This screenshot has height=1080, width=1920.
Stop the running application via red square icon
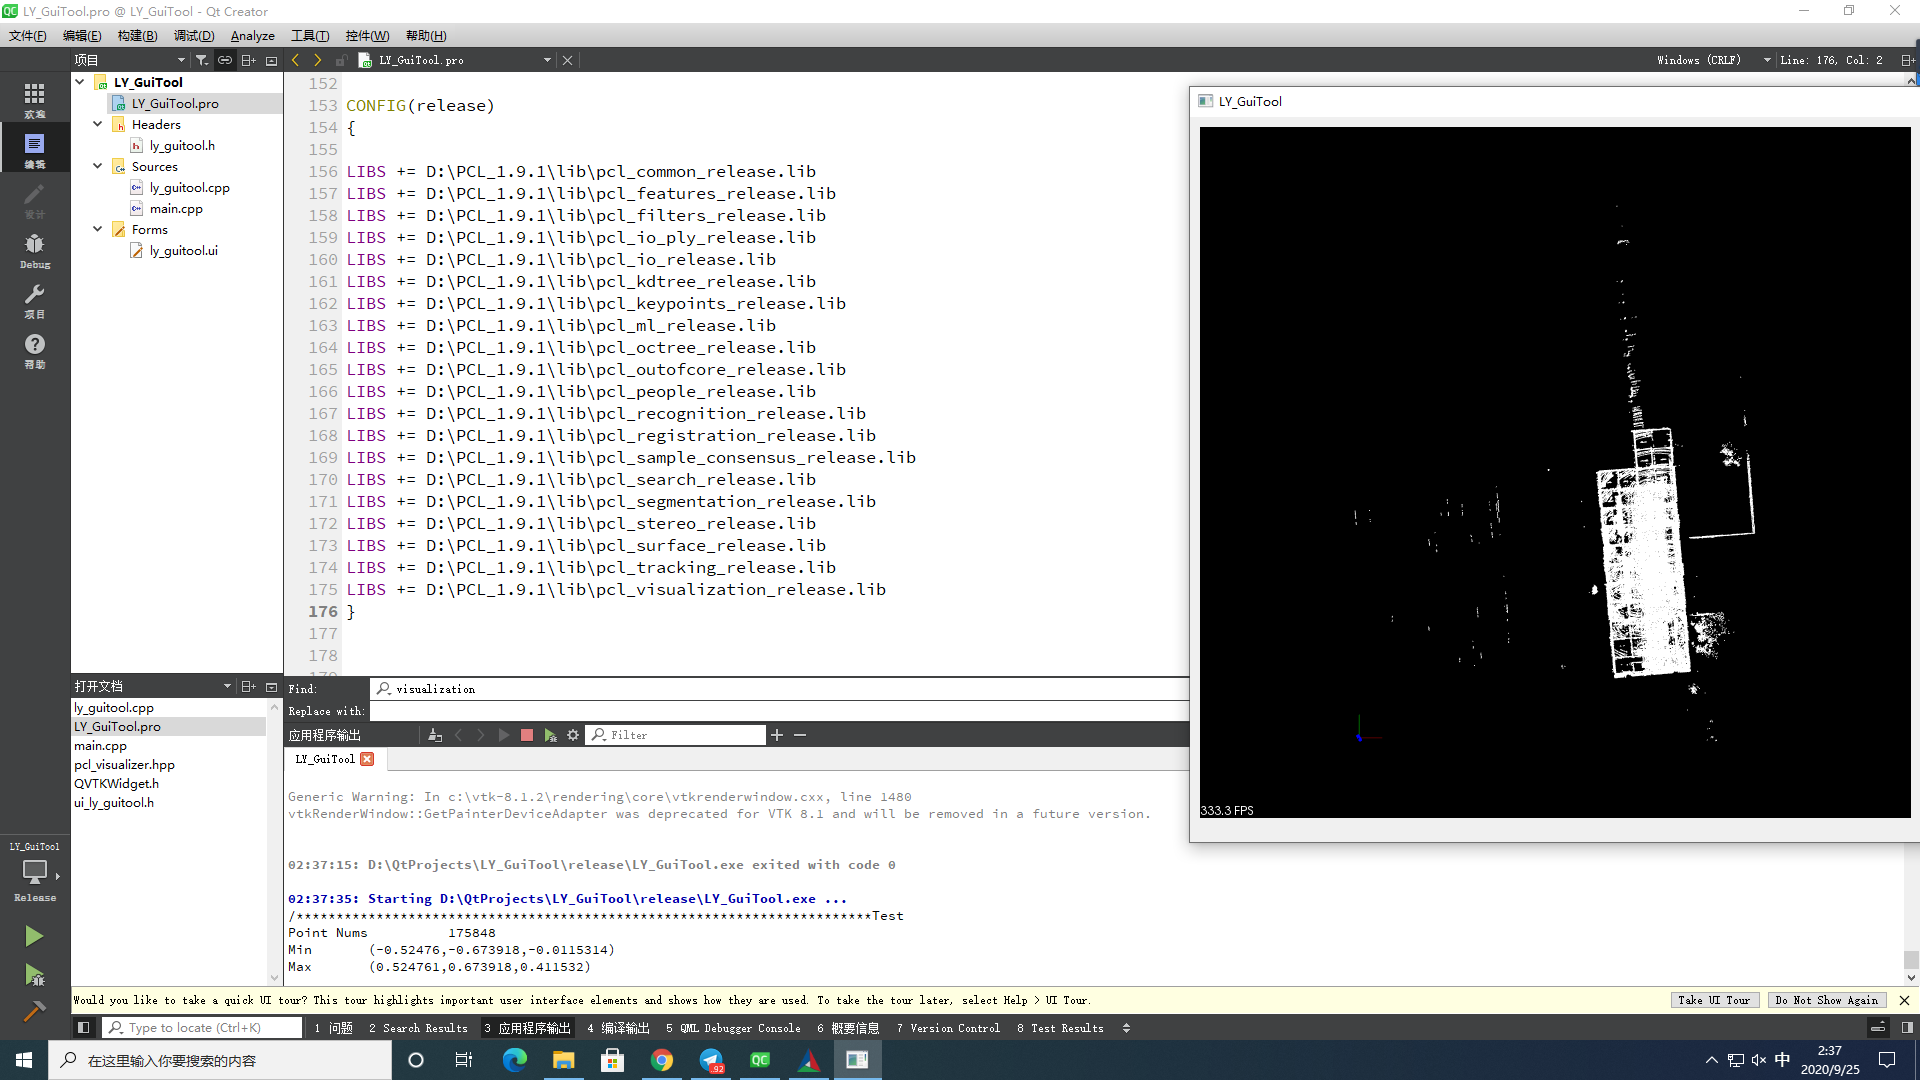click(527, 734)
